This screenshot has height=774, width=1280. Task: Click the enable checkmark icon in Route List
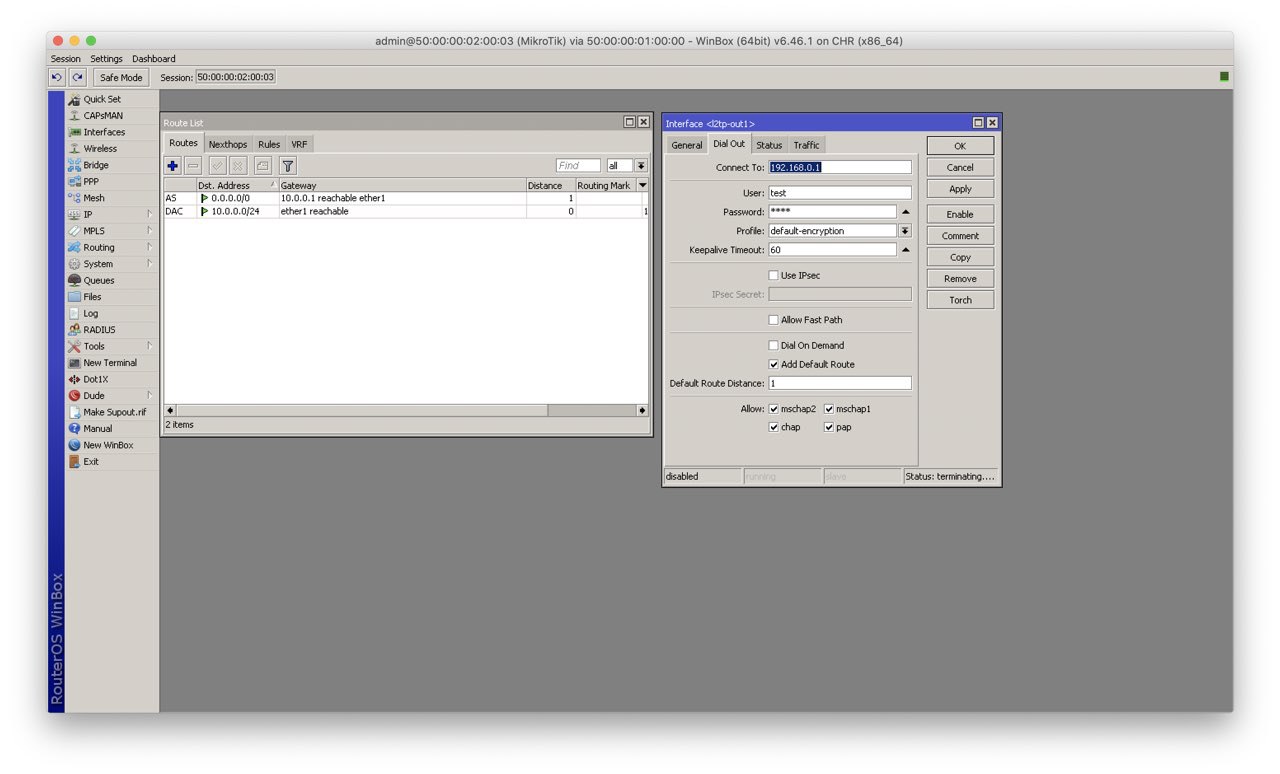(217, 166)
